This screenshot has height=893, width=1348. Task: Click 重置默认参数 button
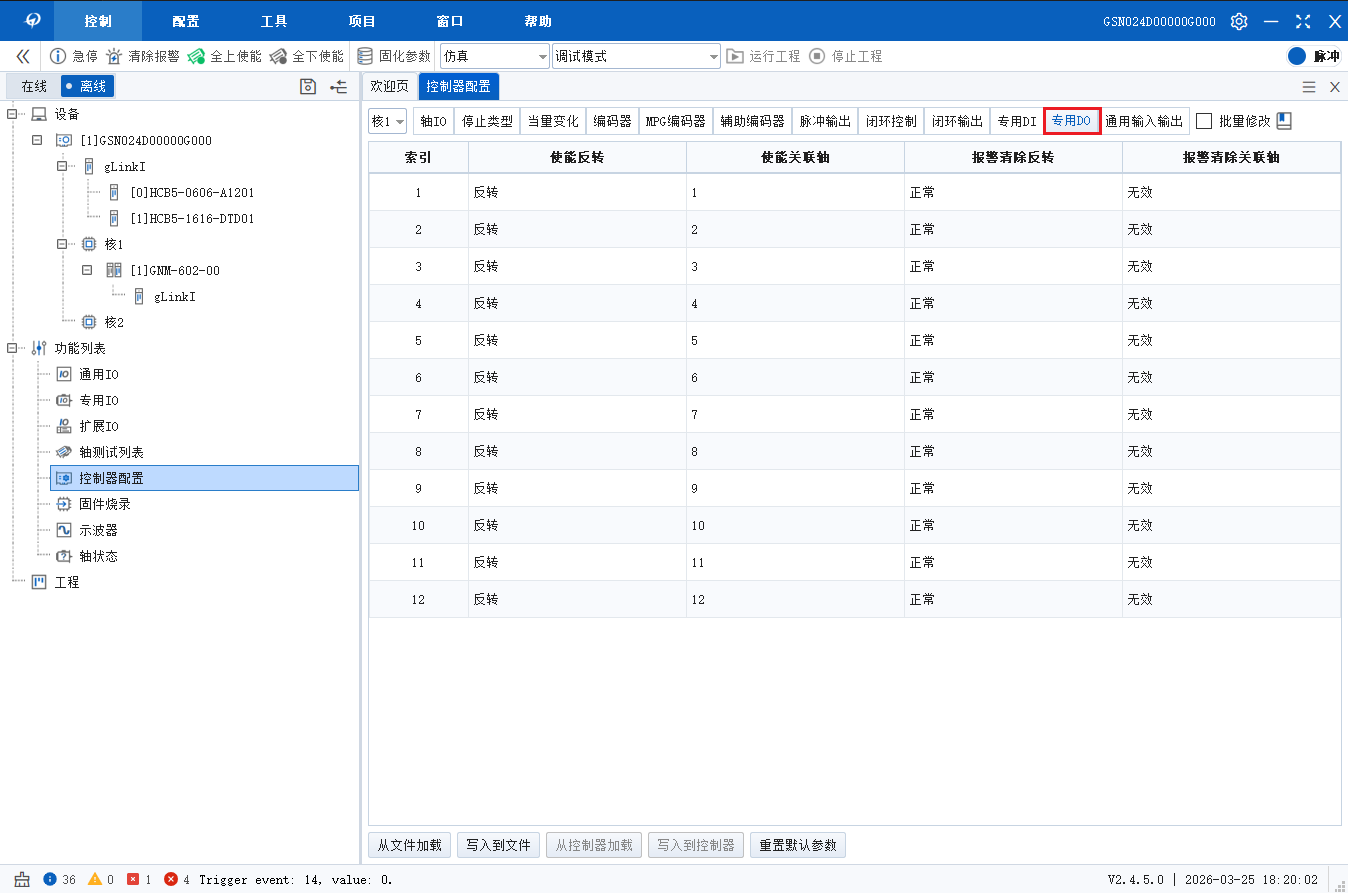[x=798, y=845]
